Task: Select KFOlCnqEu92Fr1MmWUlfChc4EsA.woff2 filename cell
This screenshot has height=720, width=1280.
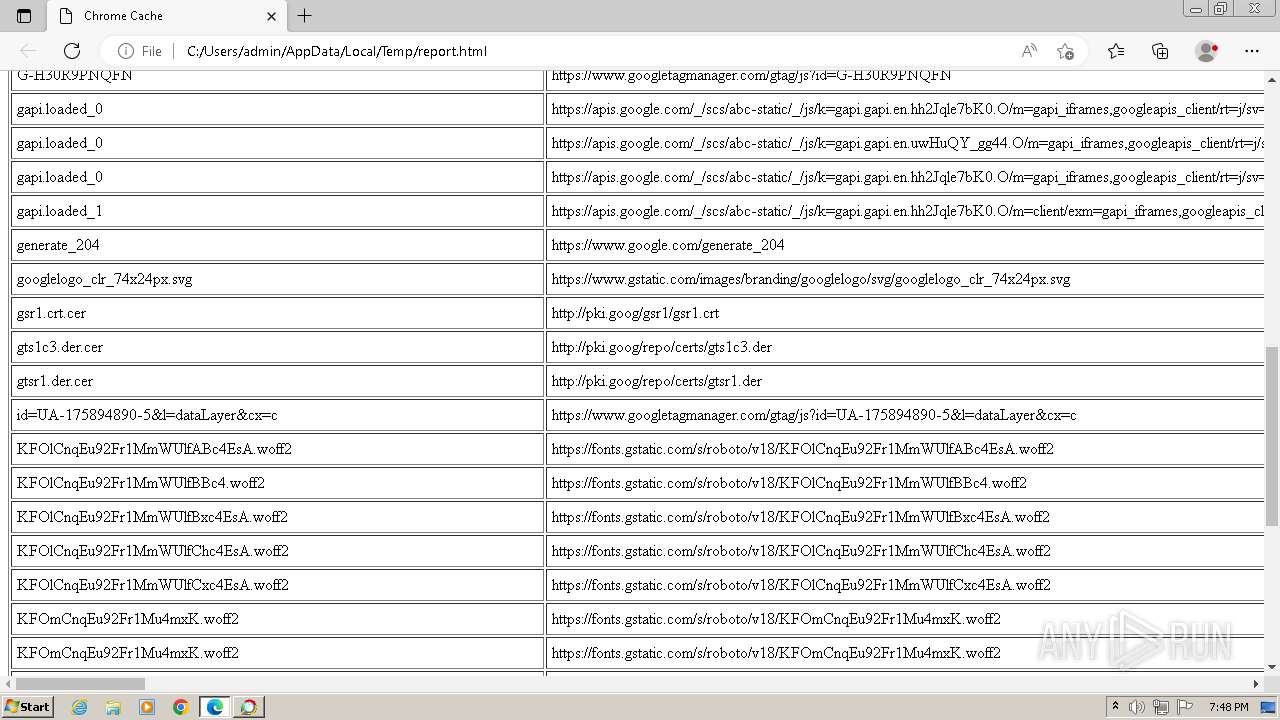Action: 277,551
